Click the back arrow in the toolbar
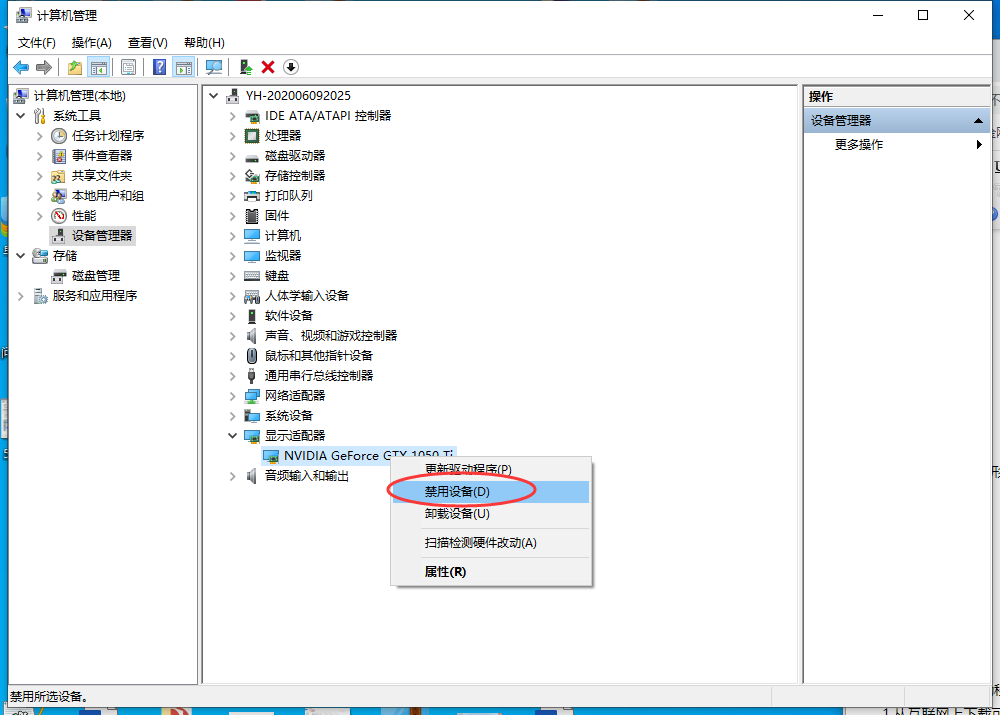1000x715 pixels. pyautogui.click(x=21, y=67)
